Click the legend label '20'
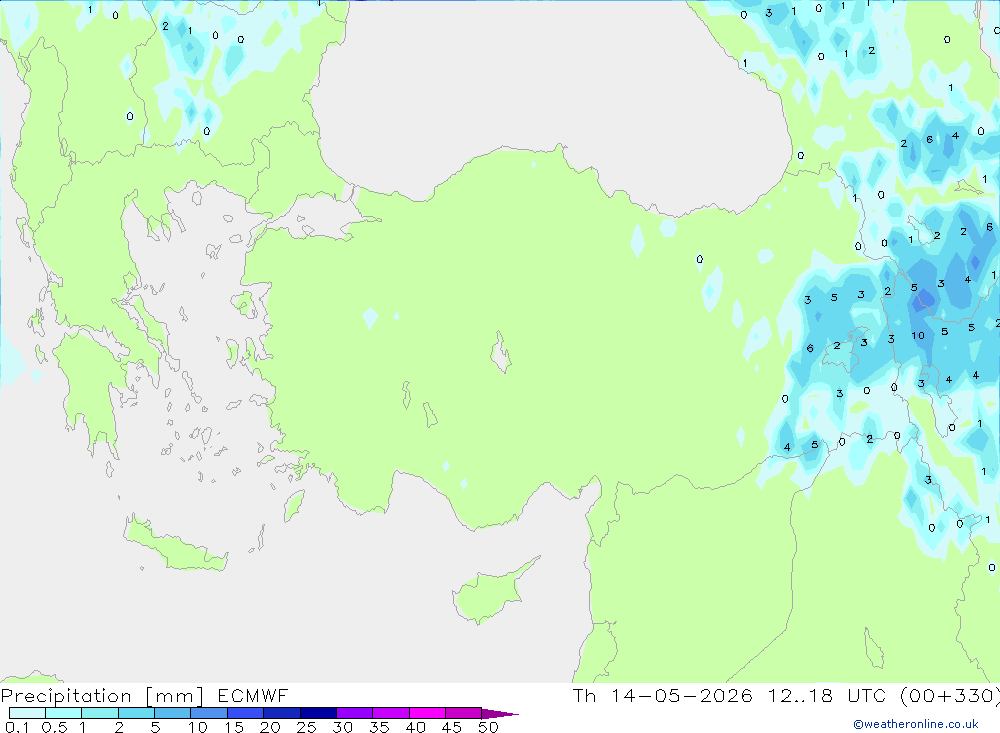Image resolution: width=1000 pixels, height=733 pixels. [270, 727]
